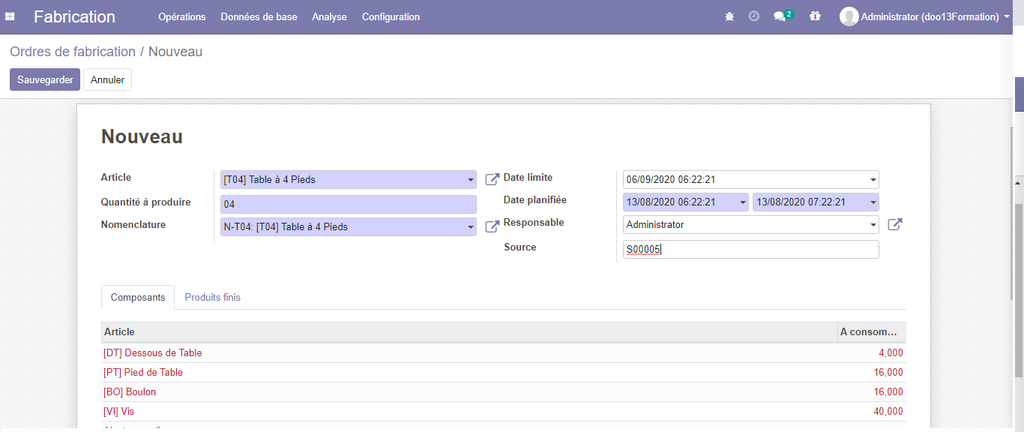Screen dimensions: 1024x432
Task: Expand the Responsable Administrator dropdown
Action: [x=873, y=225]
